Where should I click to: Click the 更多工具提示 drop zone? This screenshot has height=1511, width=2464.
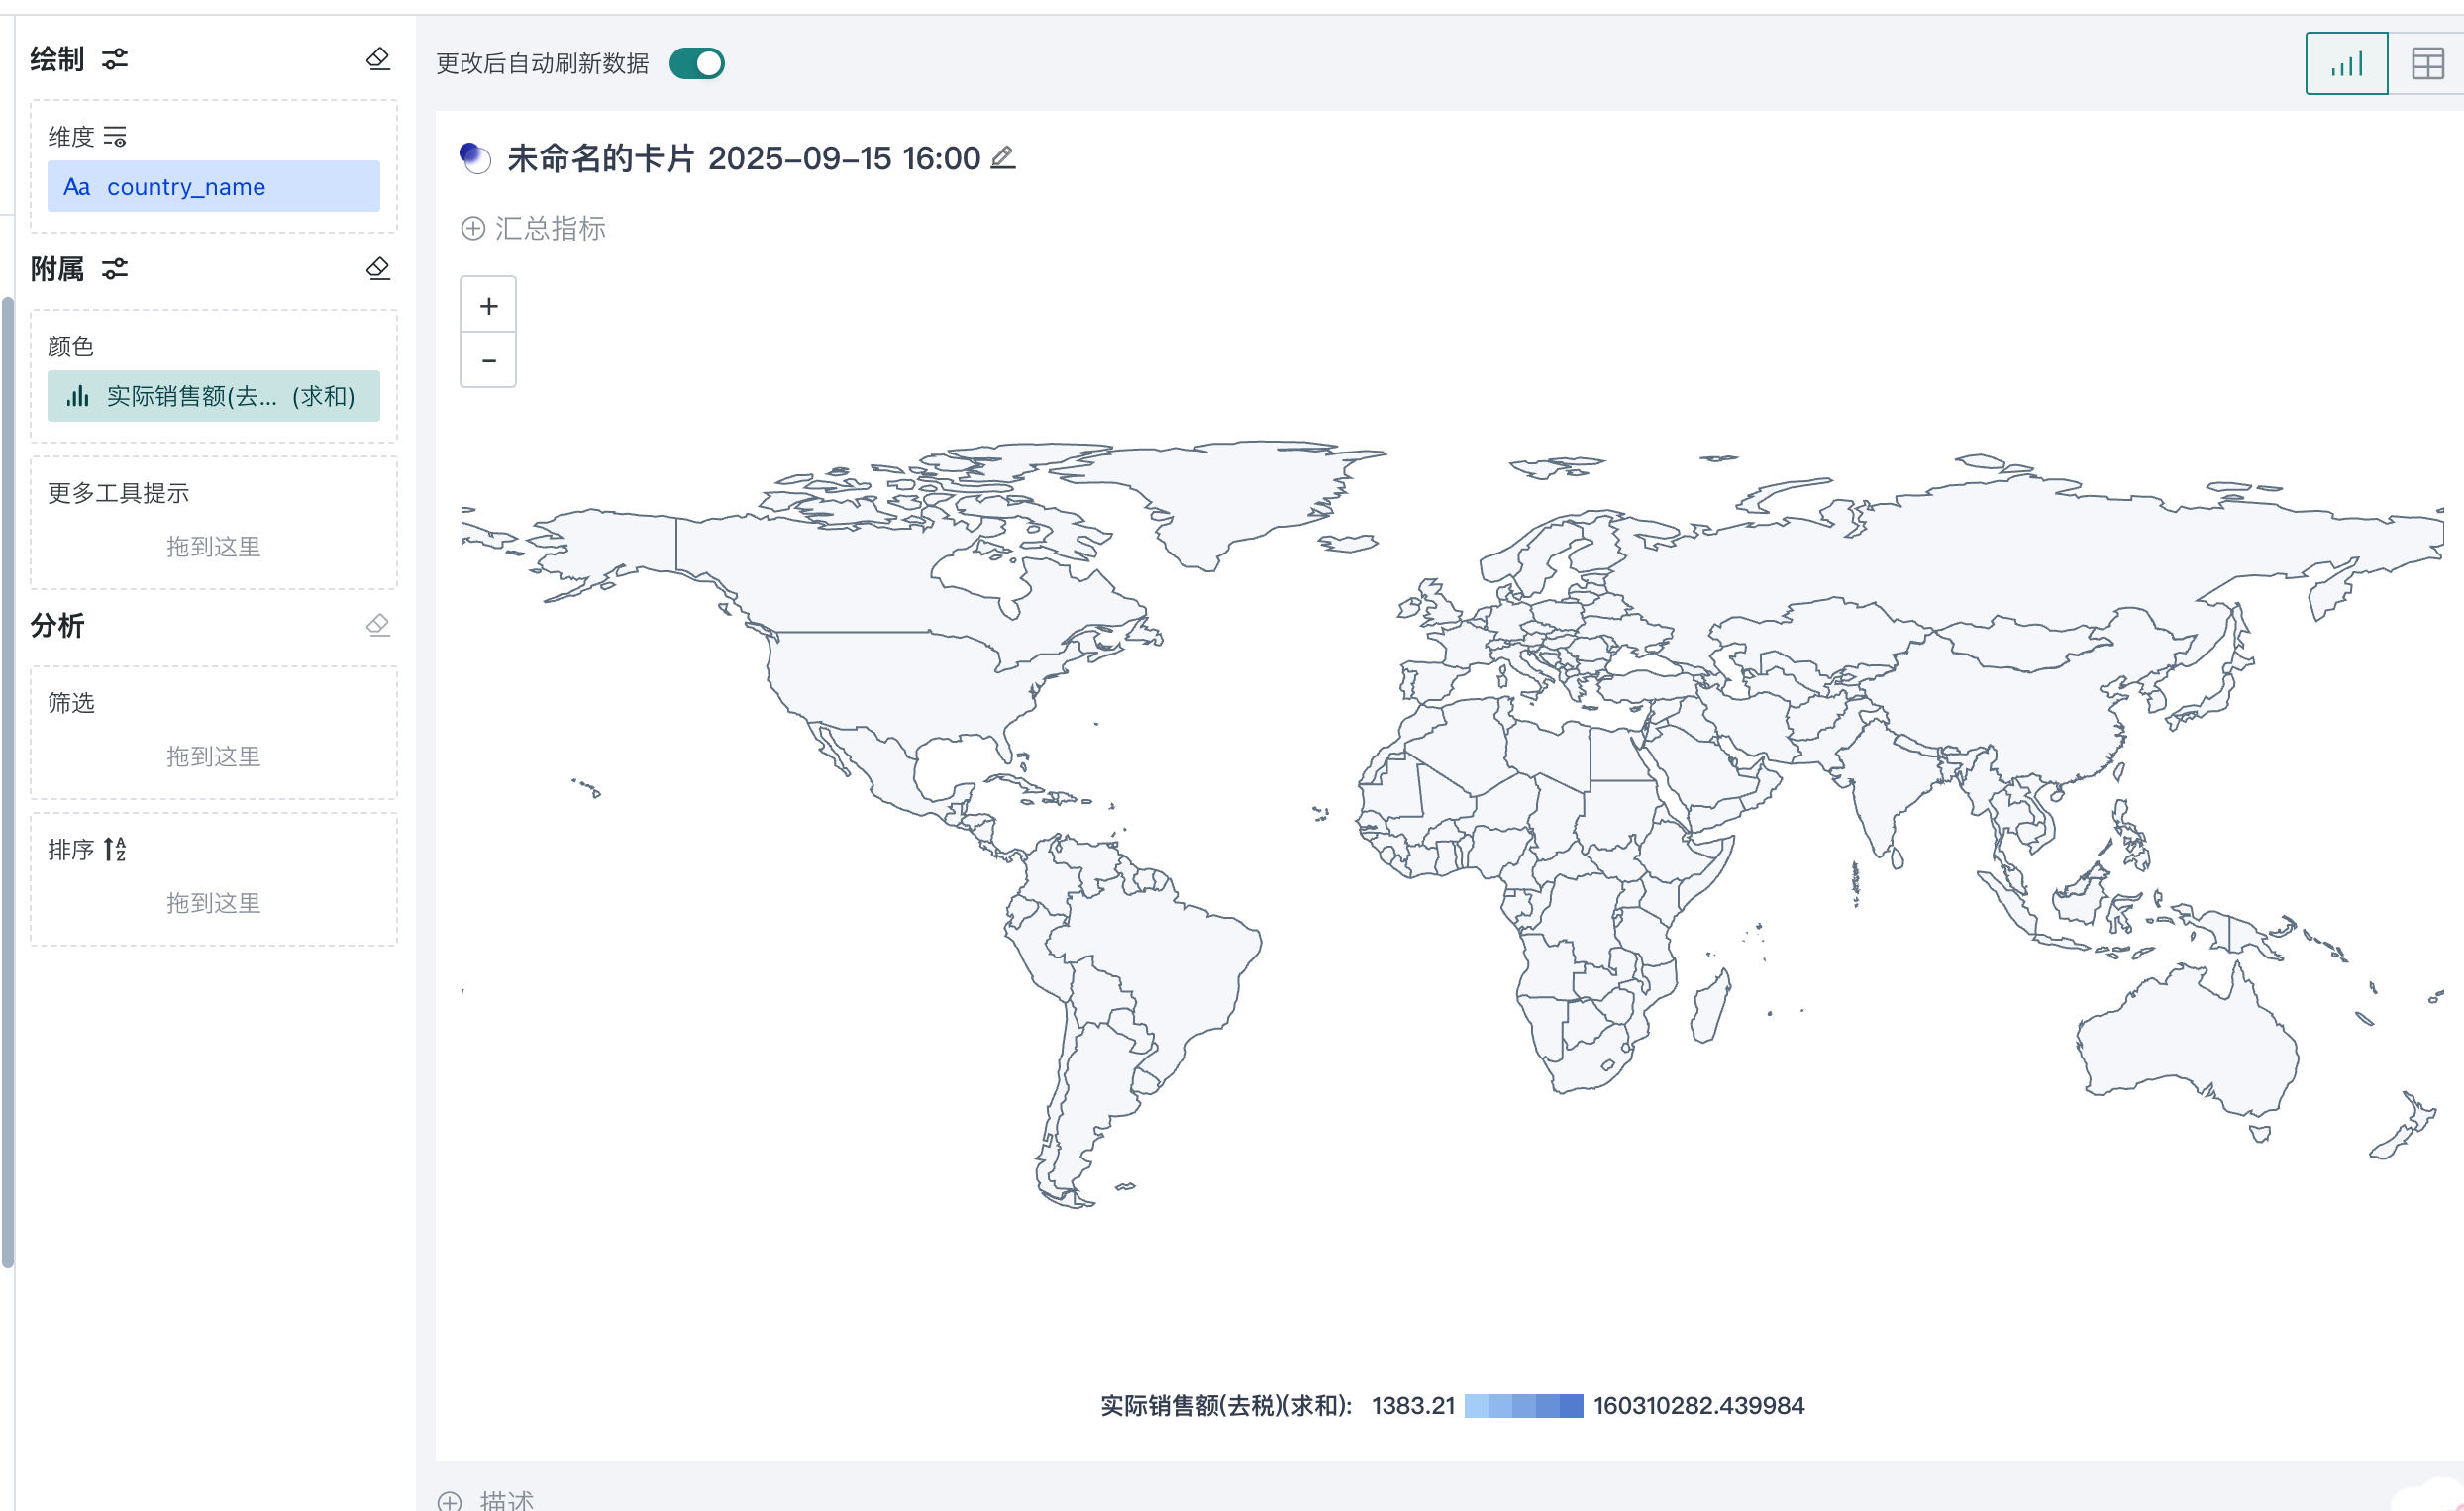(x=214, y=546)
